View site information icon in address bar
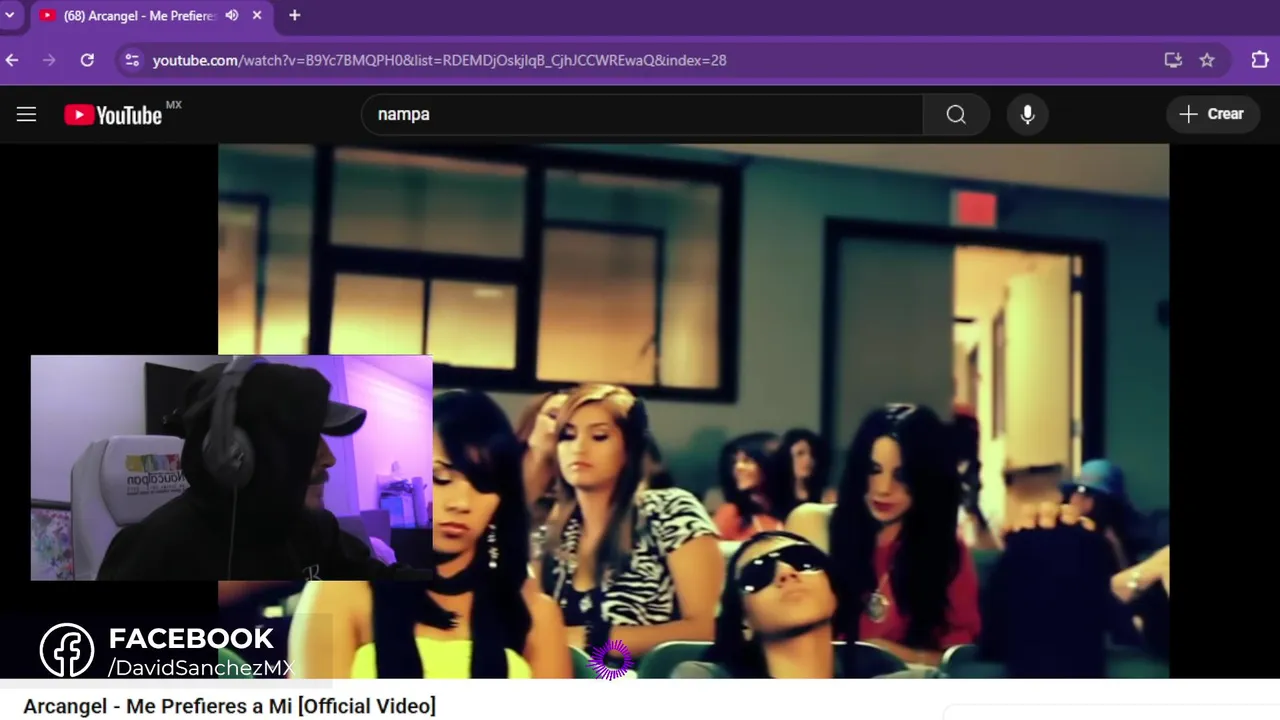This screenshot has width=1280, height=720. (132, 60)
